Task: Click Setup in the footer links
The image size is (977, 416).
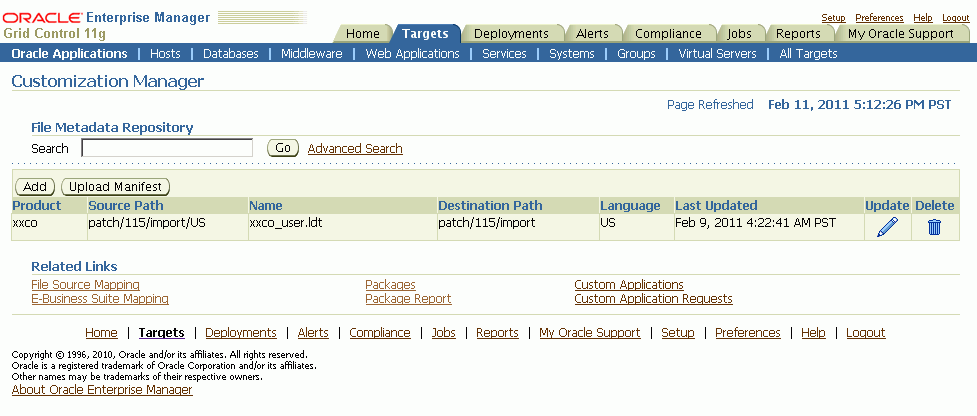Action: pos(677,333)
